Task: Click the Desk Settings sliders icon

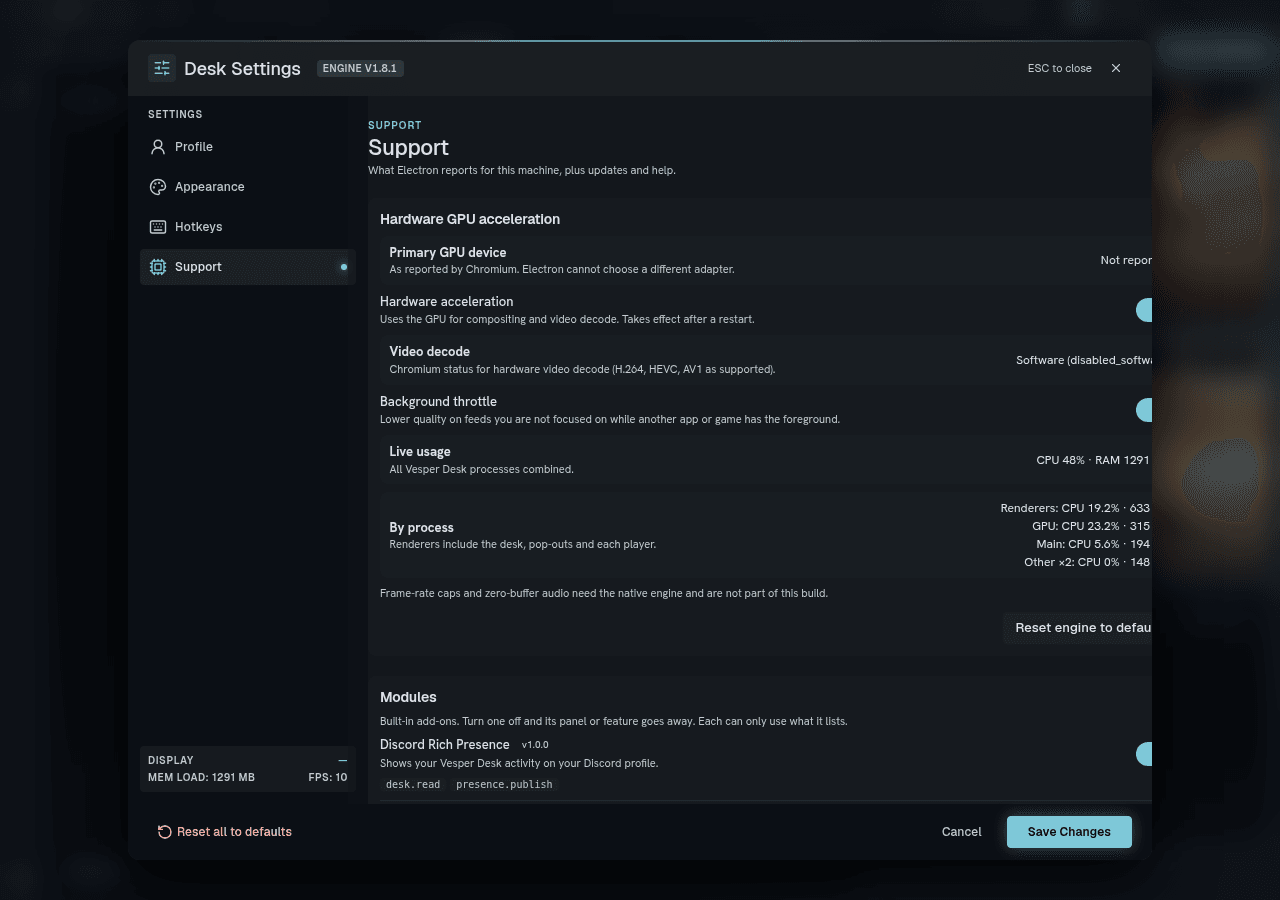Action: pyautogui.click(x=162, y=68)
